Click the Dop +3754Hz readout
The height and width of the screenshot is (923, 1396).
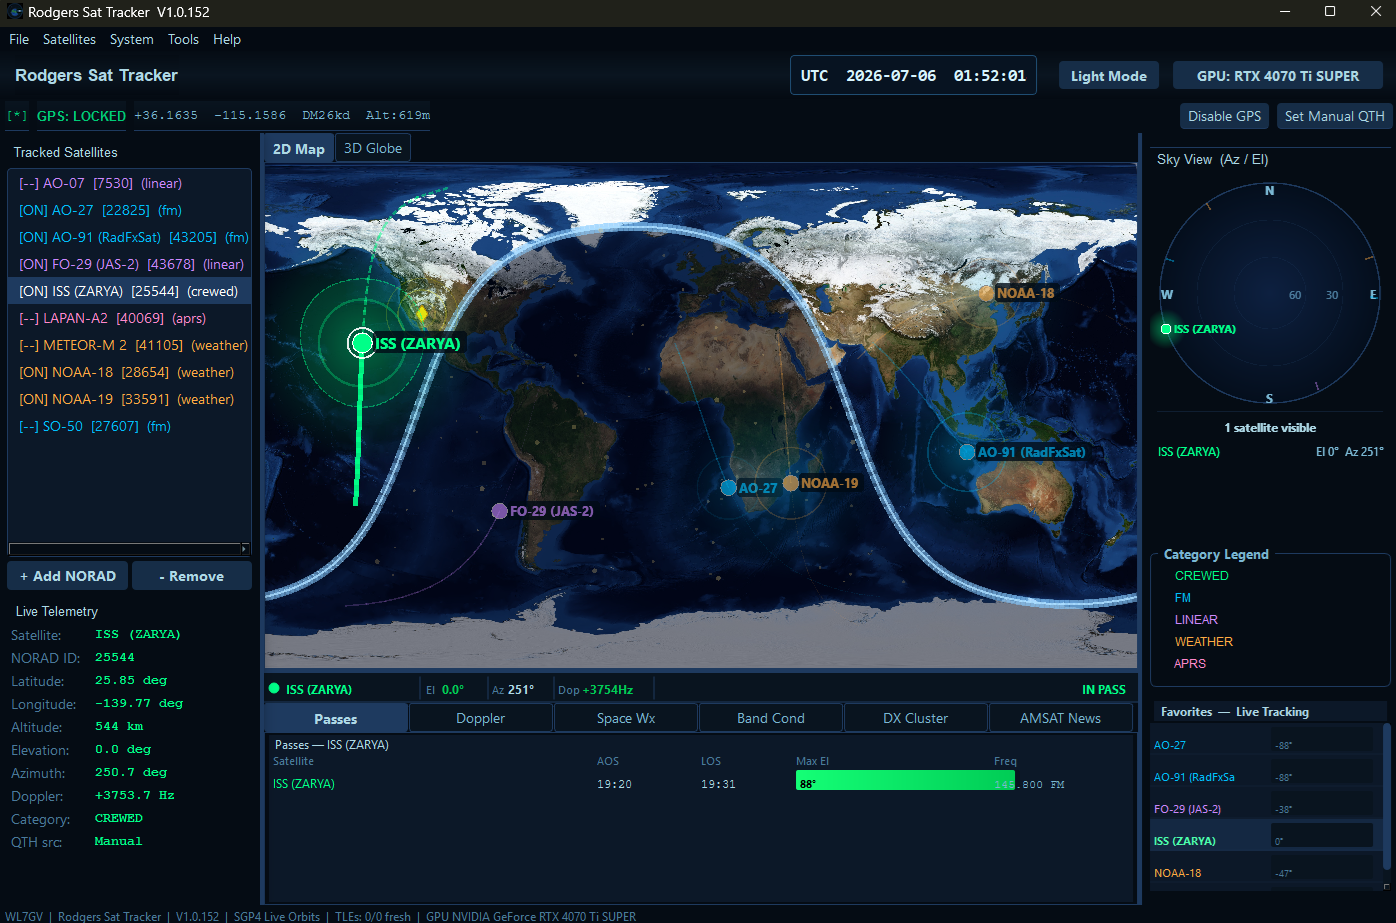[595, 689]
